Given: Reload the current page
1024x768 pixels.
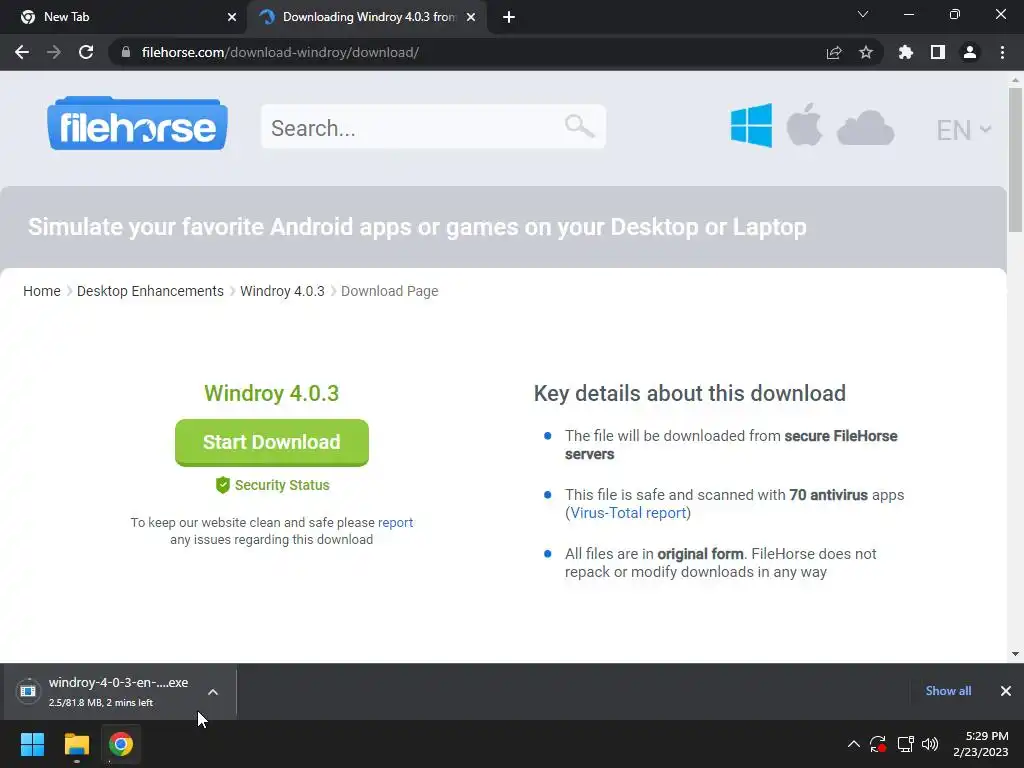Looking at the screenshot, I should (86, 52).
